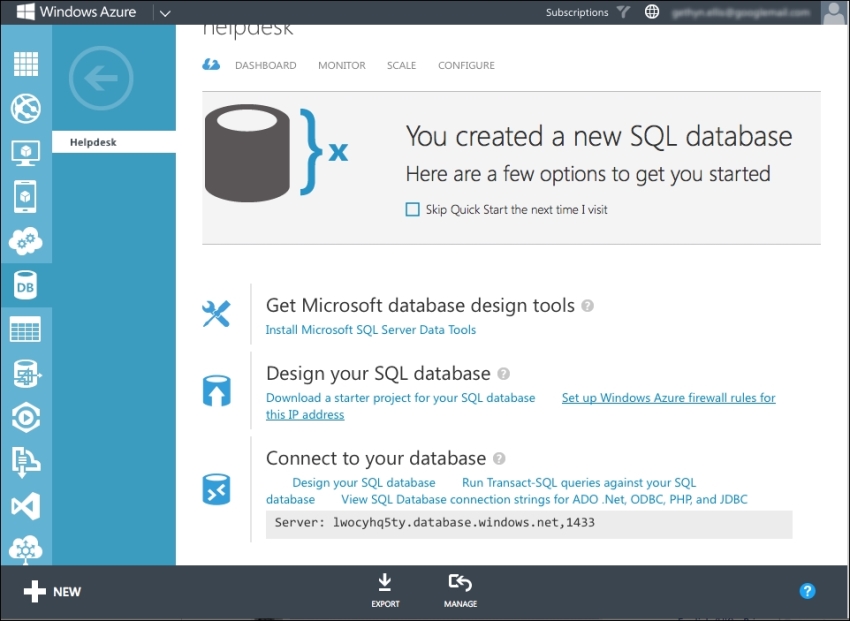This screenshot has height=621, width=850.
Task: Open the language globe icon
Action: pyautogui.click(x=652, y=12)
